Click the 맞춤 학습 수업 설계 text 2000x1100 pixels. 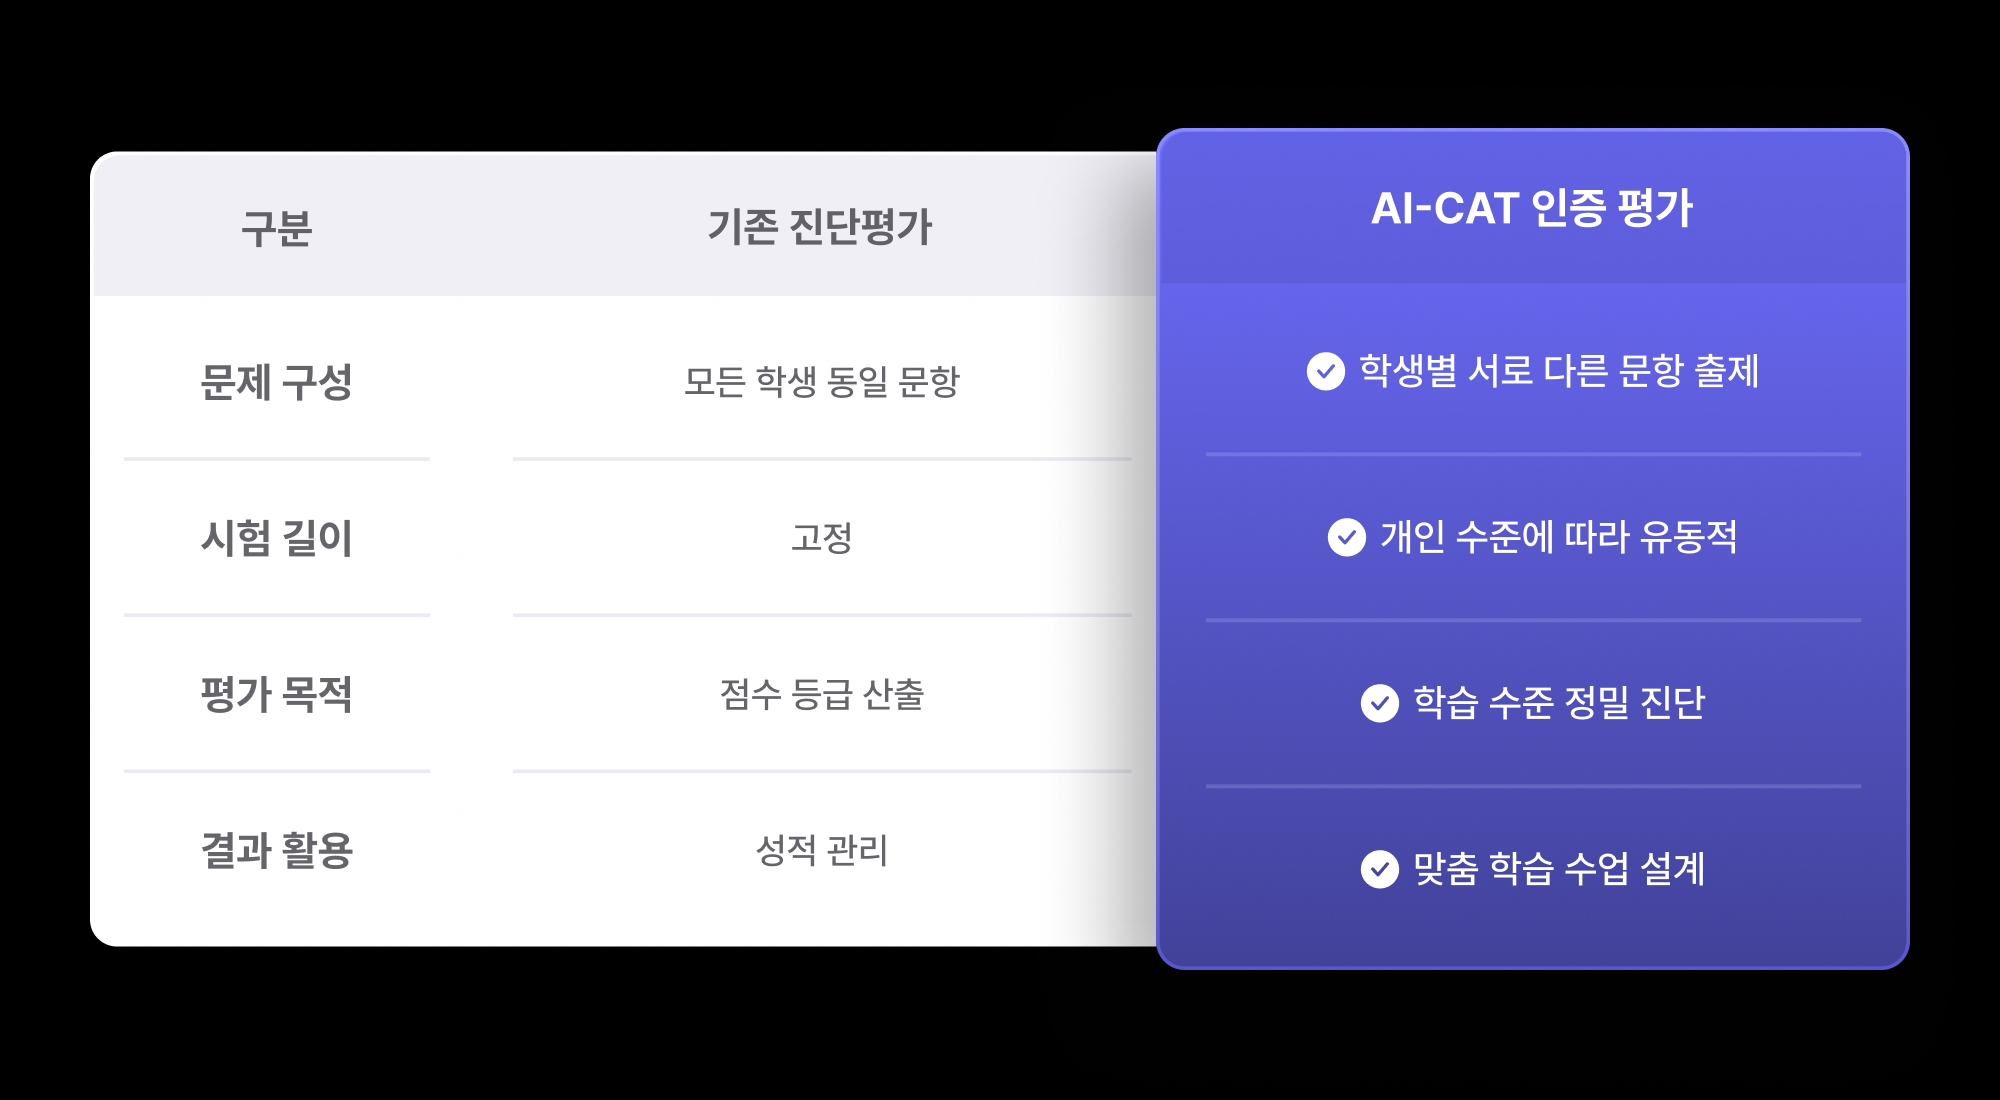point(1558,869)
